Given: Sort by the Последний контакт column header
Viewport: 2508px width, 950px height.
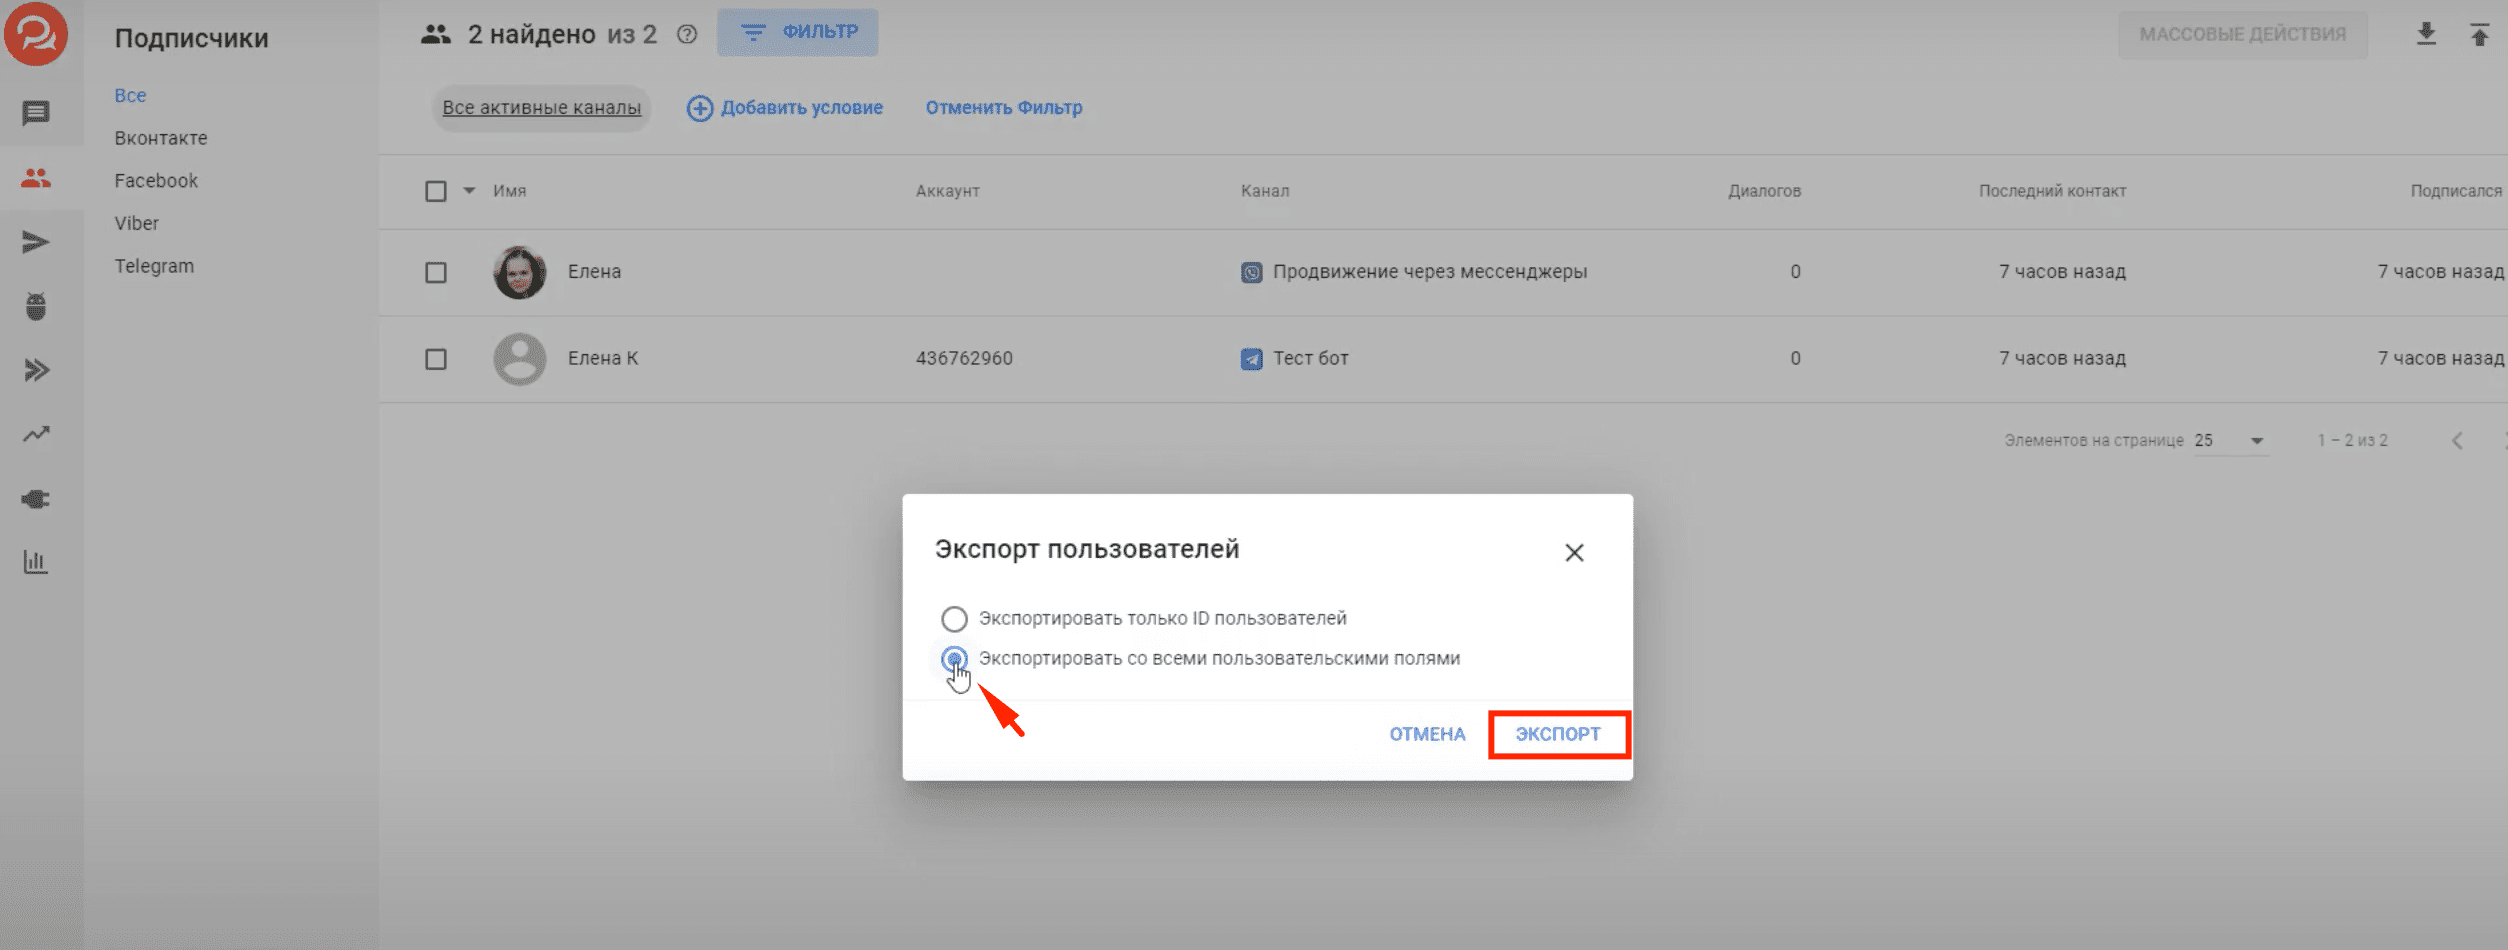Looking at the screenshot, I should pyautogui.click(x=2052, y=191).
